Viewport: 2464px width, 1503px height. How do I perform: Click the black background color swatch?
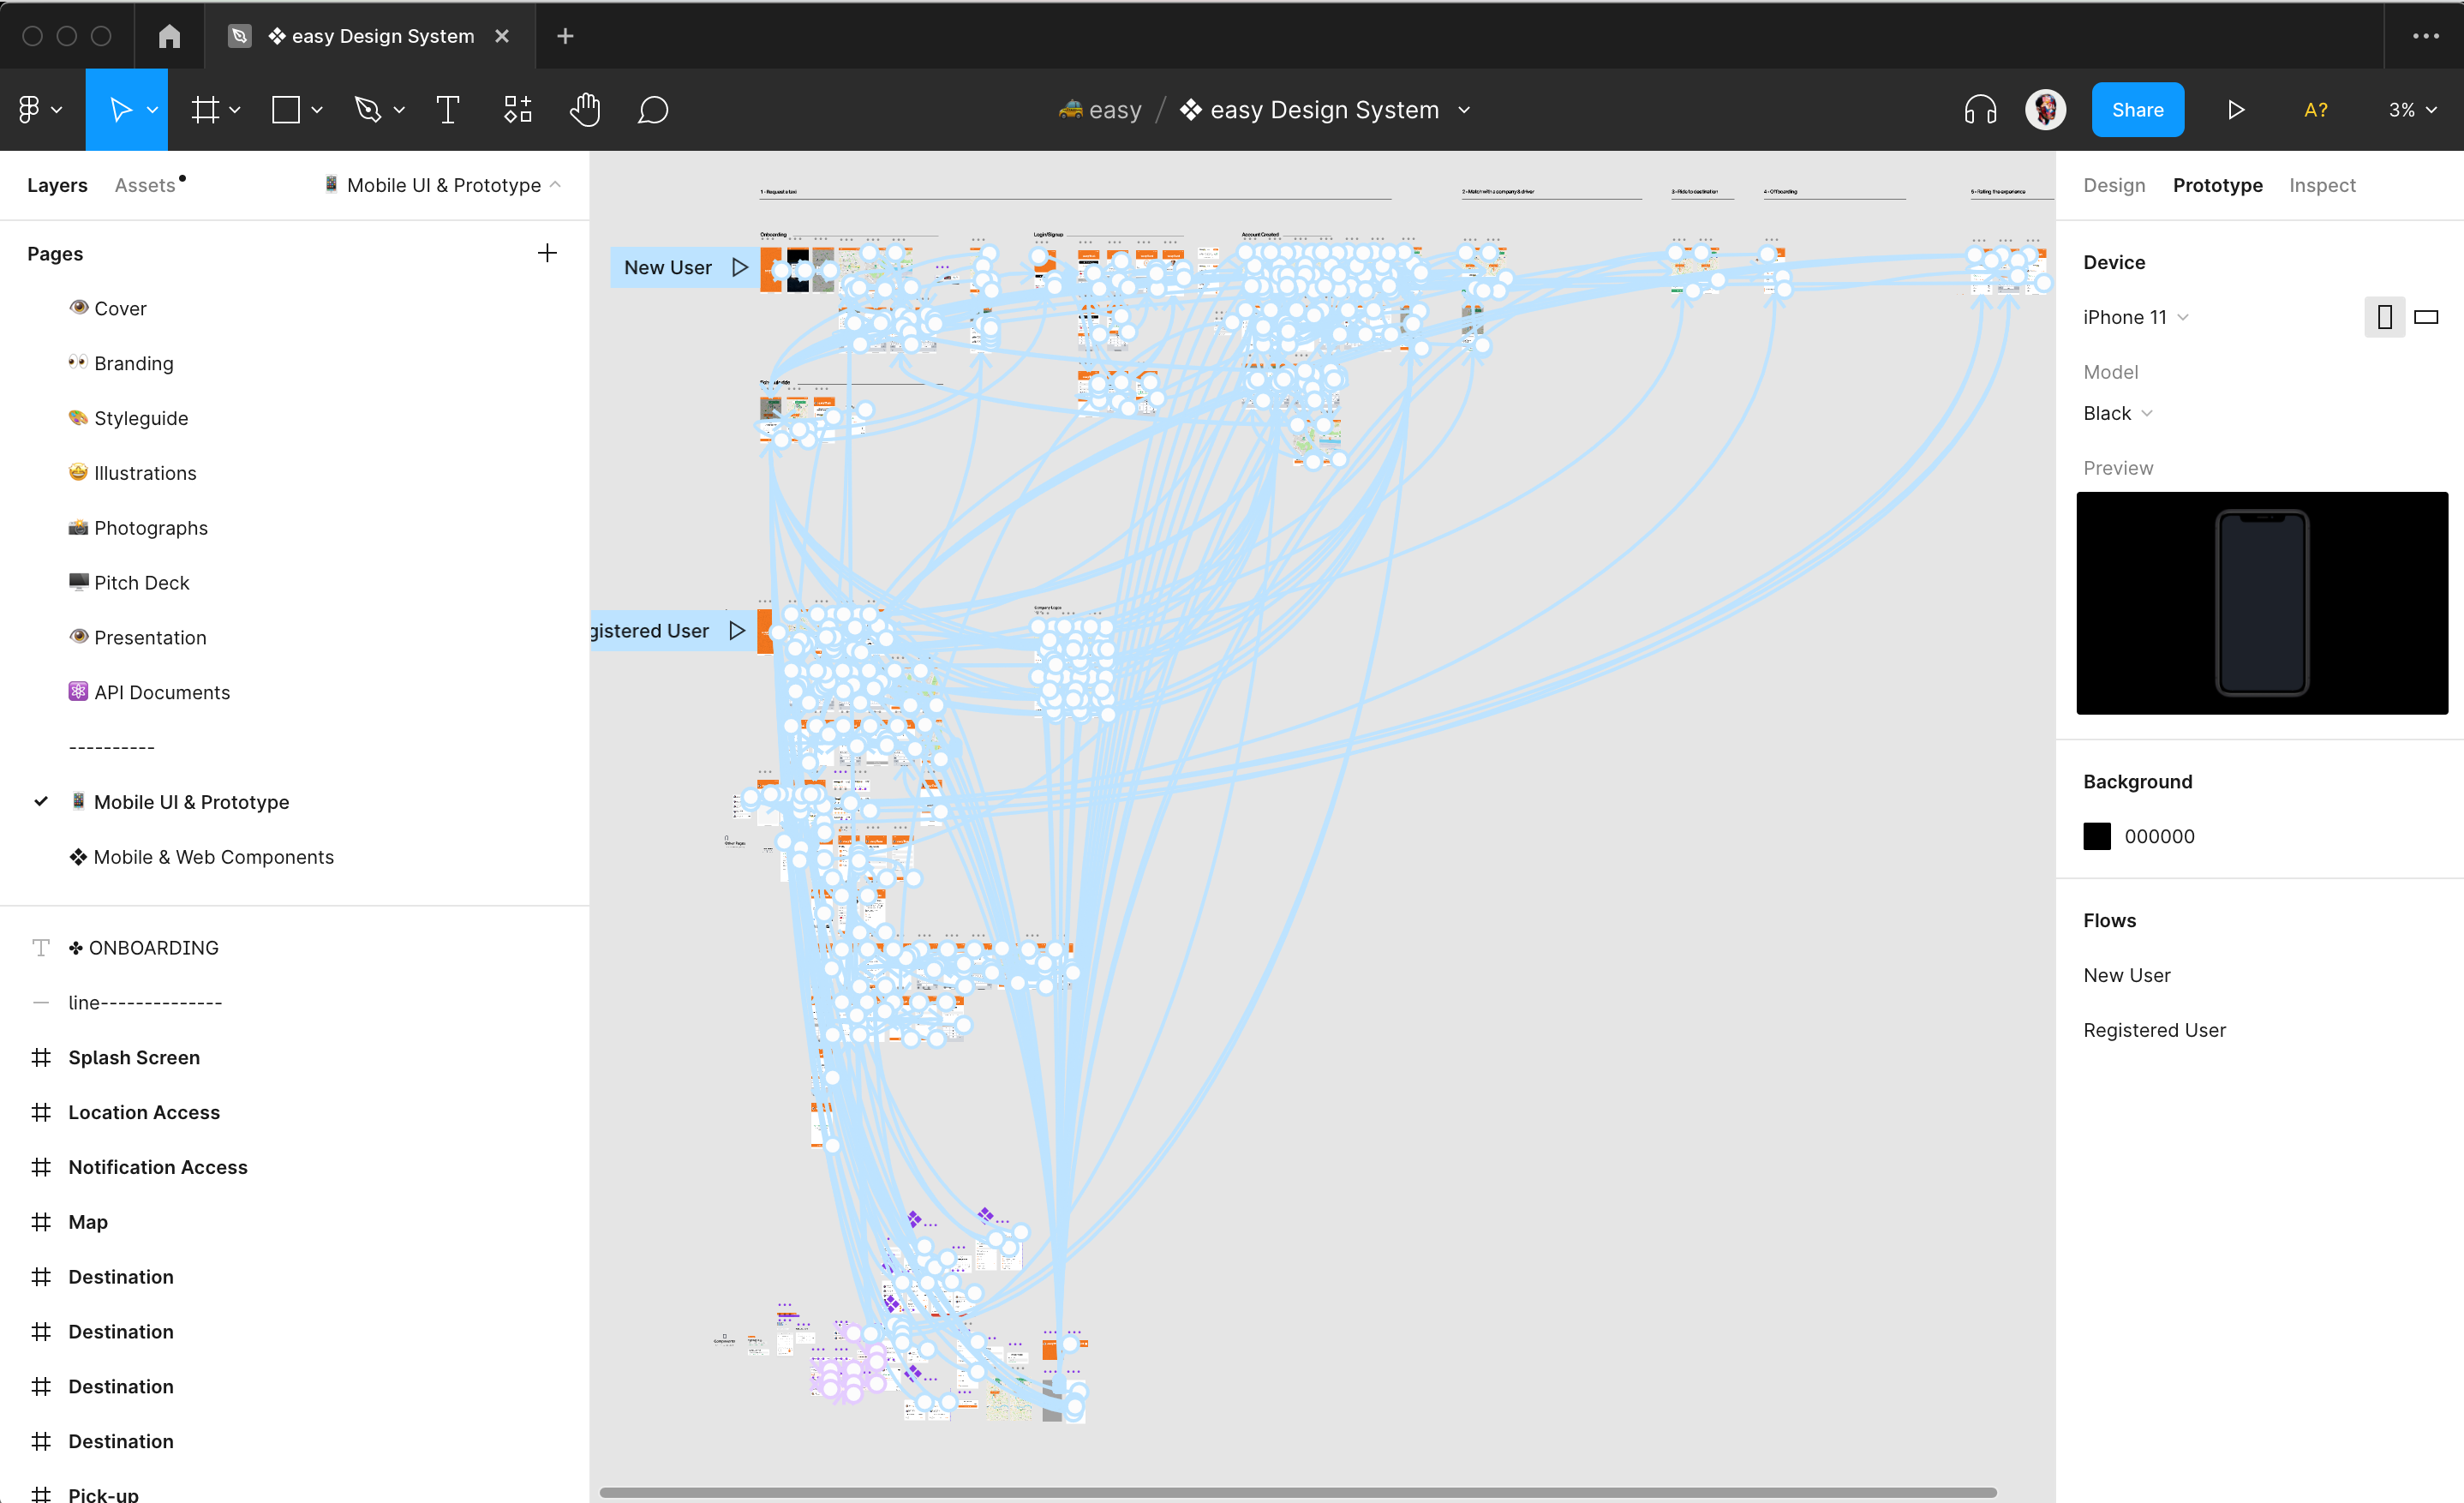pyautogui.click(x=2097, y=836)
